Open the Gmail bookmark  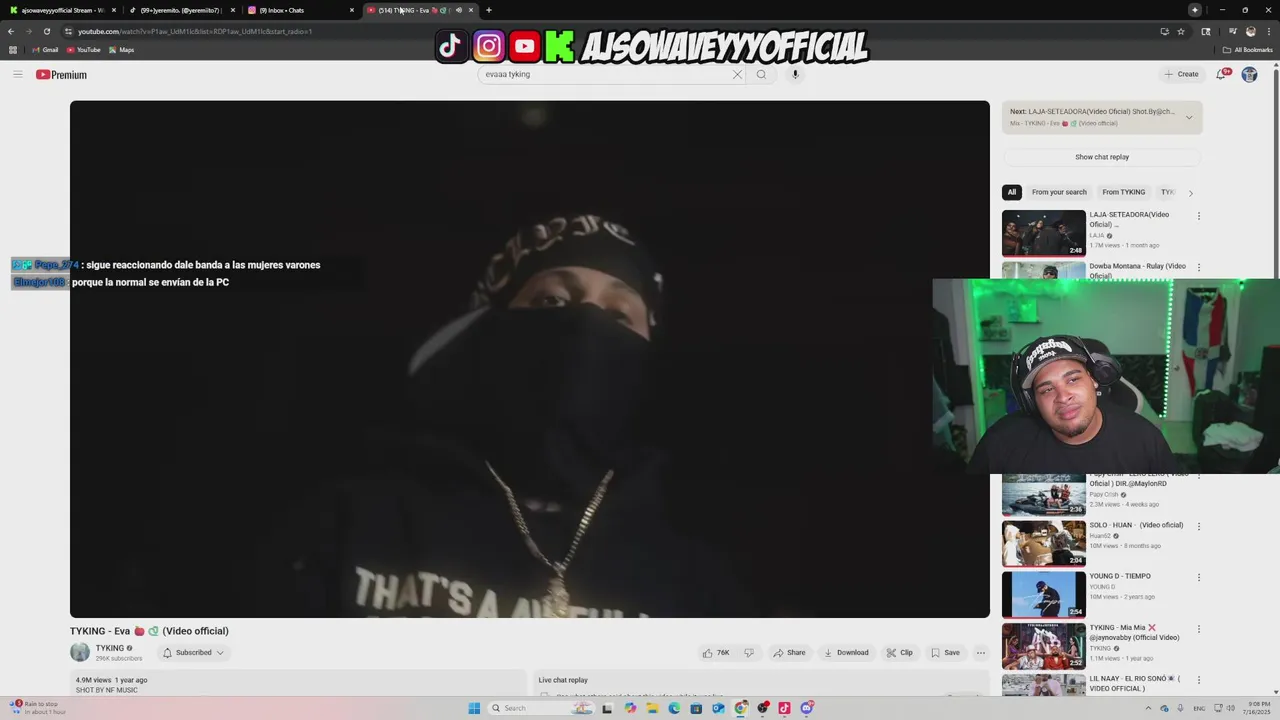tap(45, 50)
